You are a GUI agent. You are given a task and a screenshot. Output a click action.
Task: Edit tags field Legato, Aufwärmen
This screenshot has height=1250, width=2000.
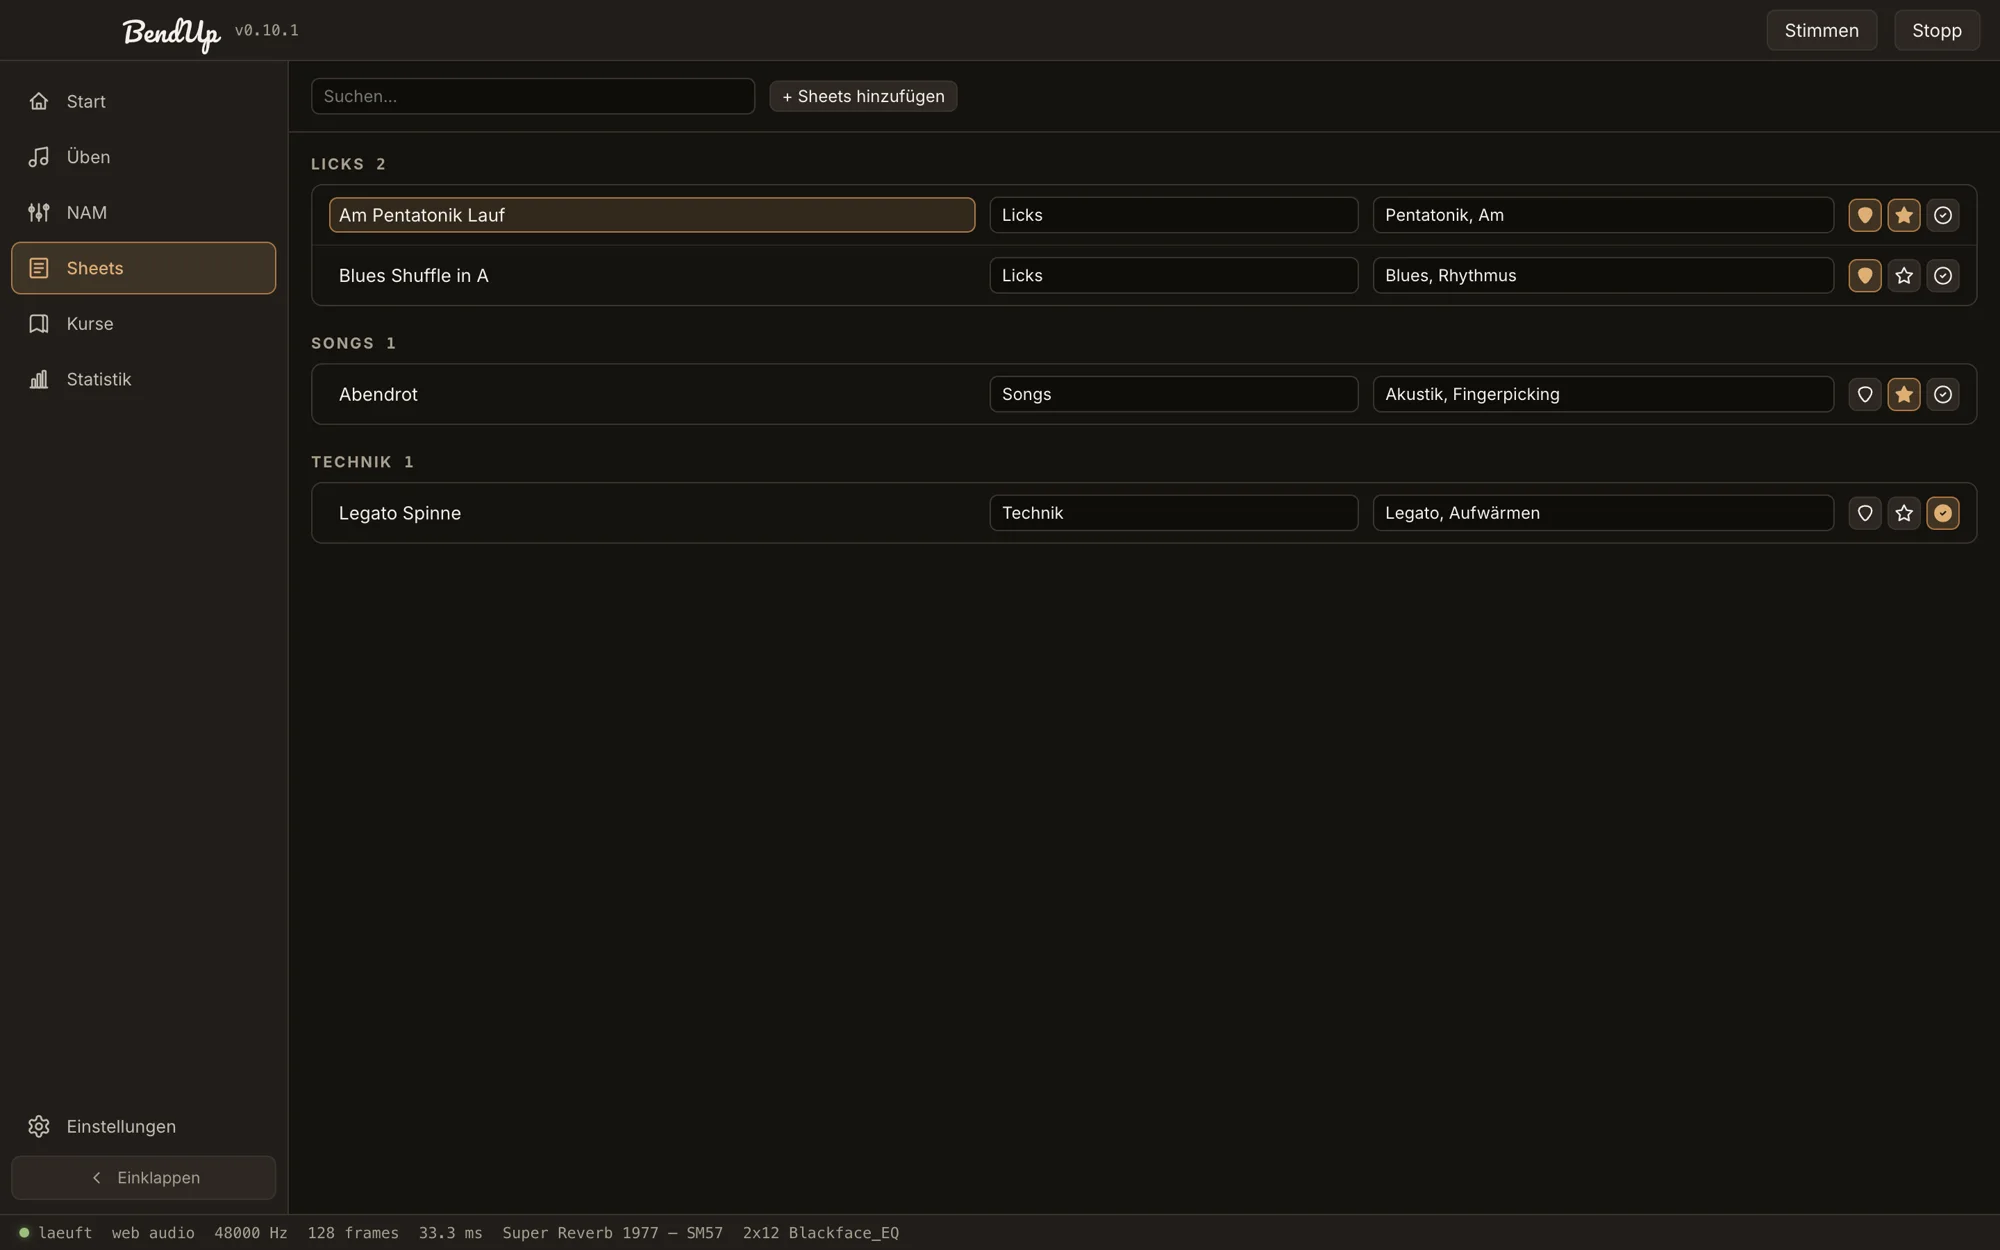(1603, 513)
